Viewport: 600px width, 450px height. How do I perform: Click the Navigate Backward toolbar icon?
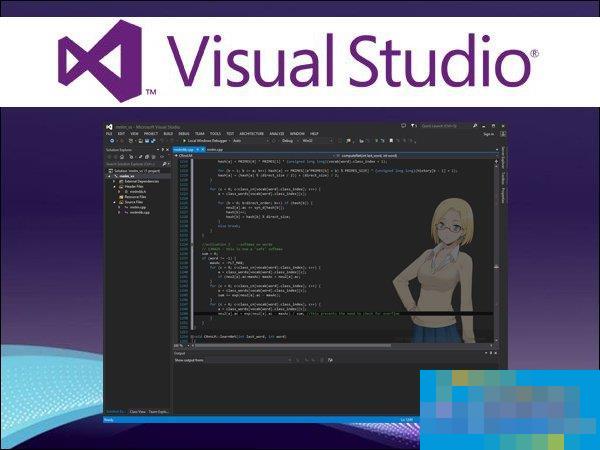pyautogui.click(x=112, y=141)
